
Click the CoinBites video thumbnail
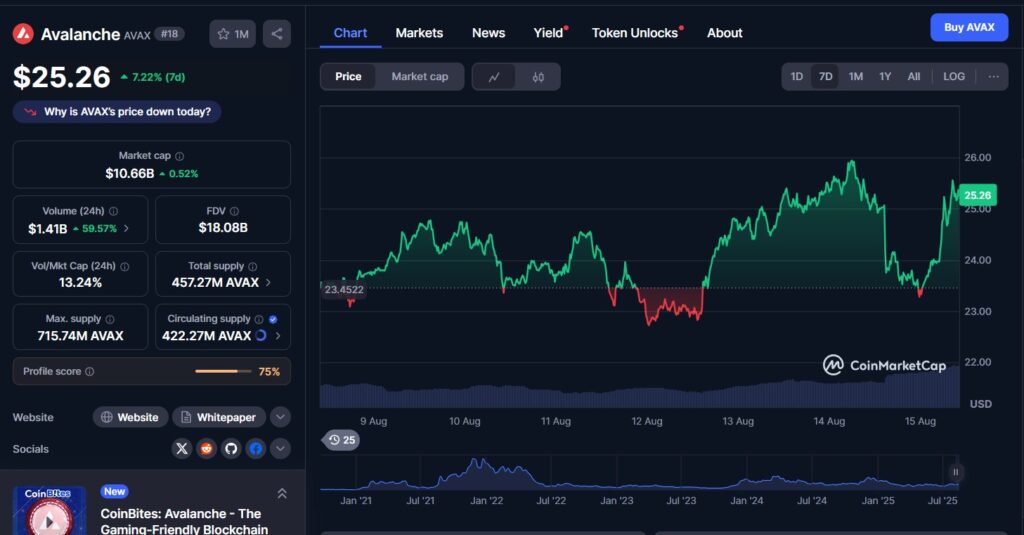[x=50, y=511]
